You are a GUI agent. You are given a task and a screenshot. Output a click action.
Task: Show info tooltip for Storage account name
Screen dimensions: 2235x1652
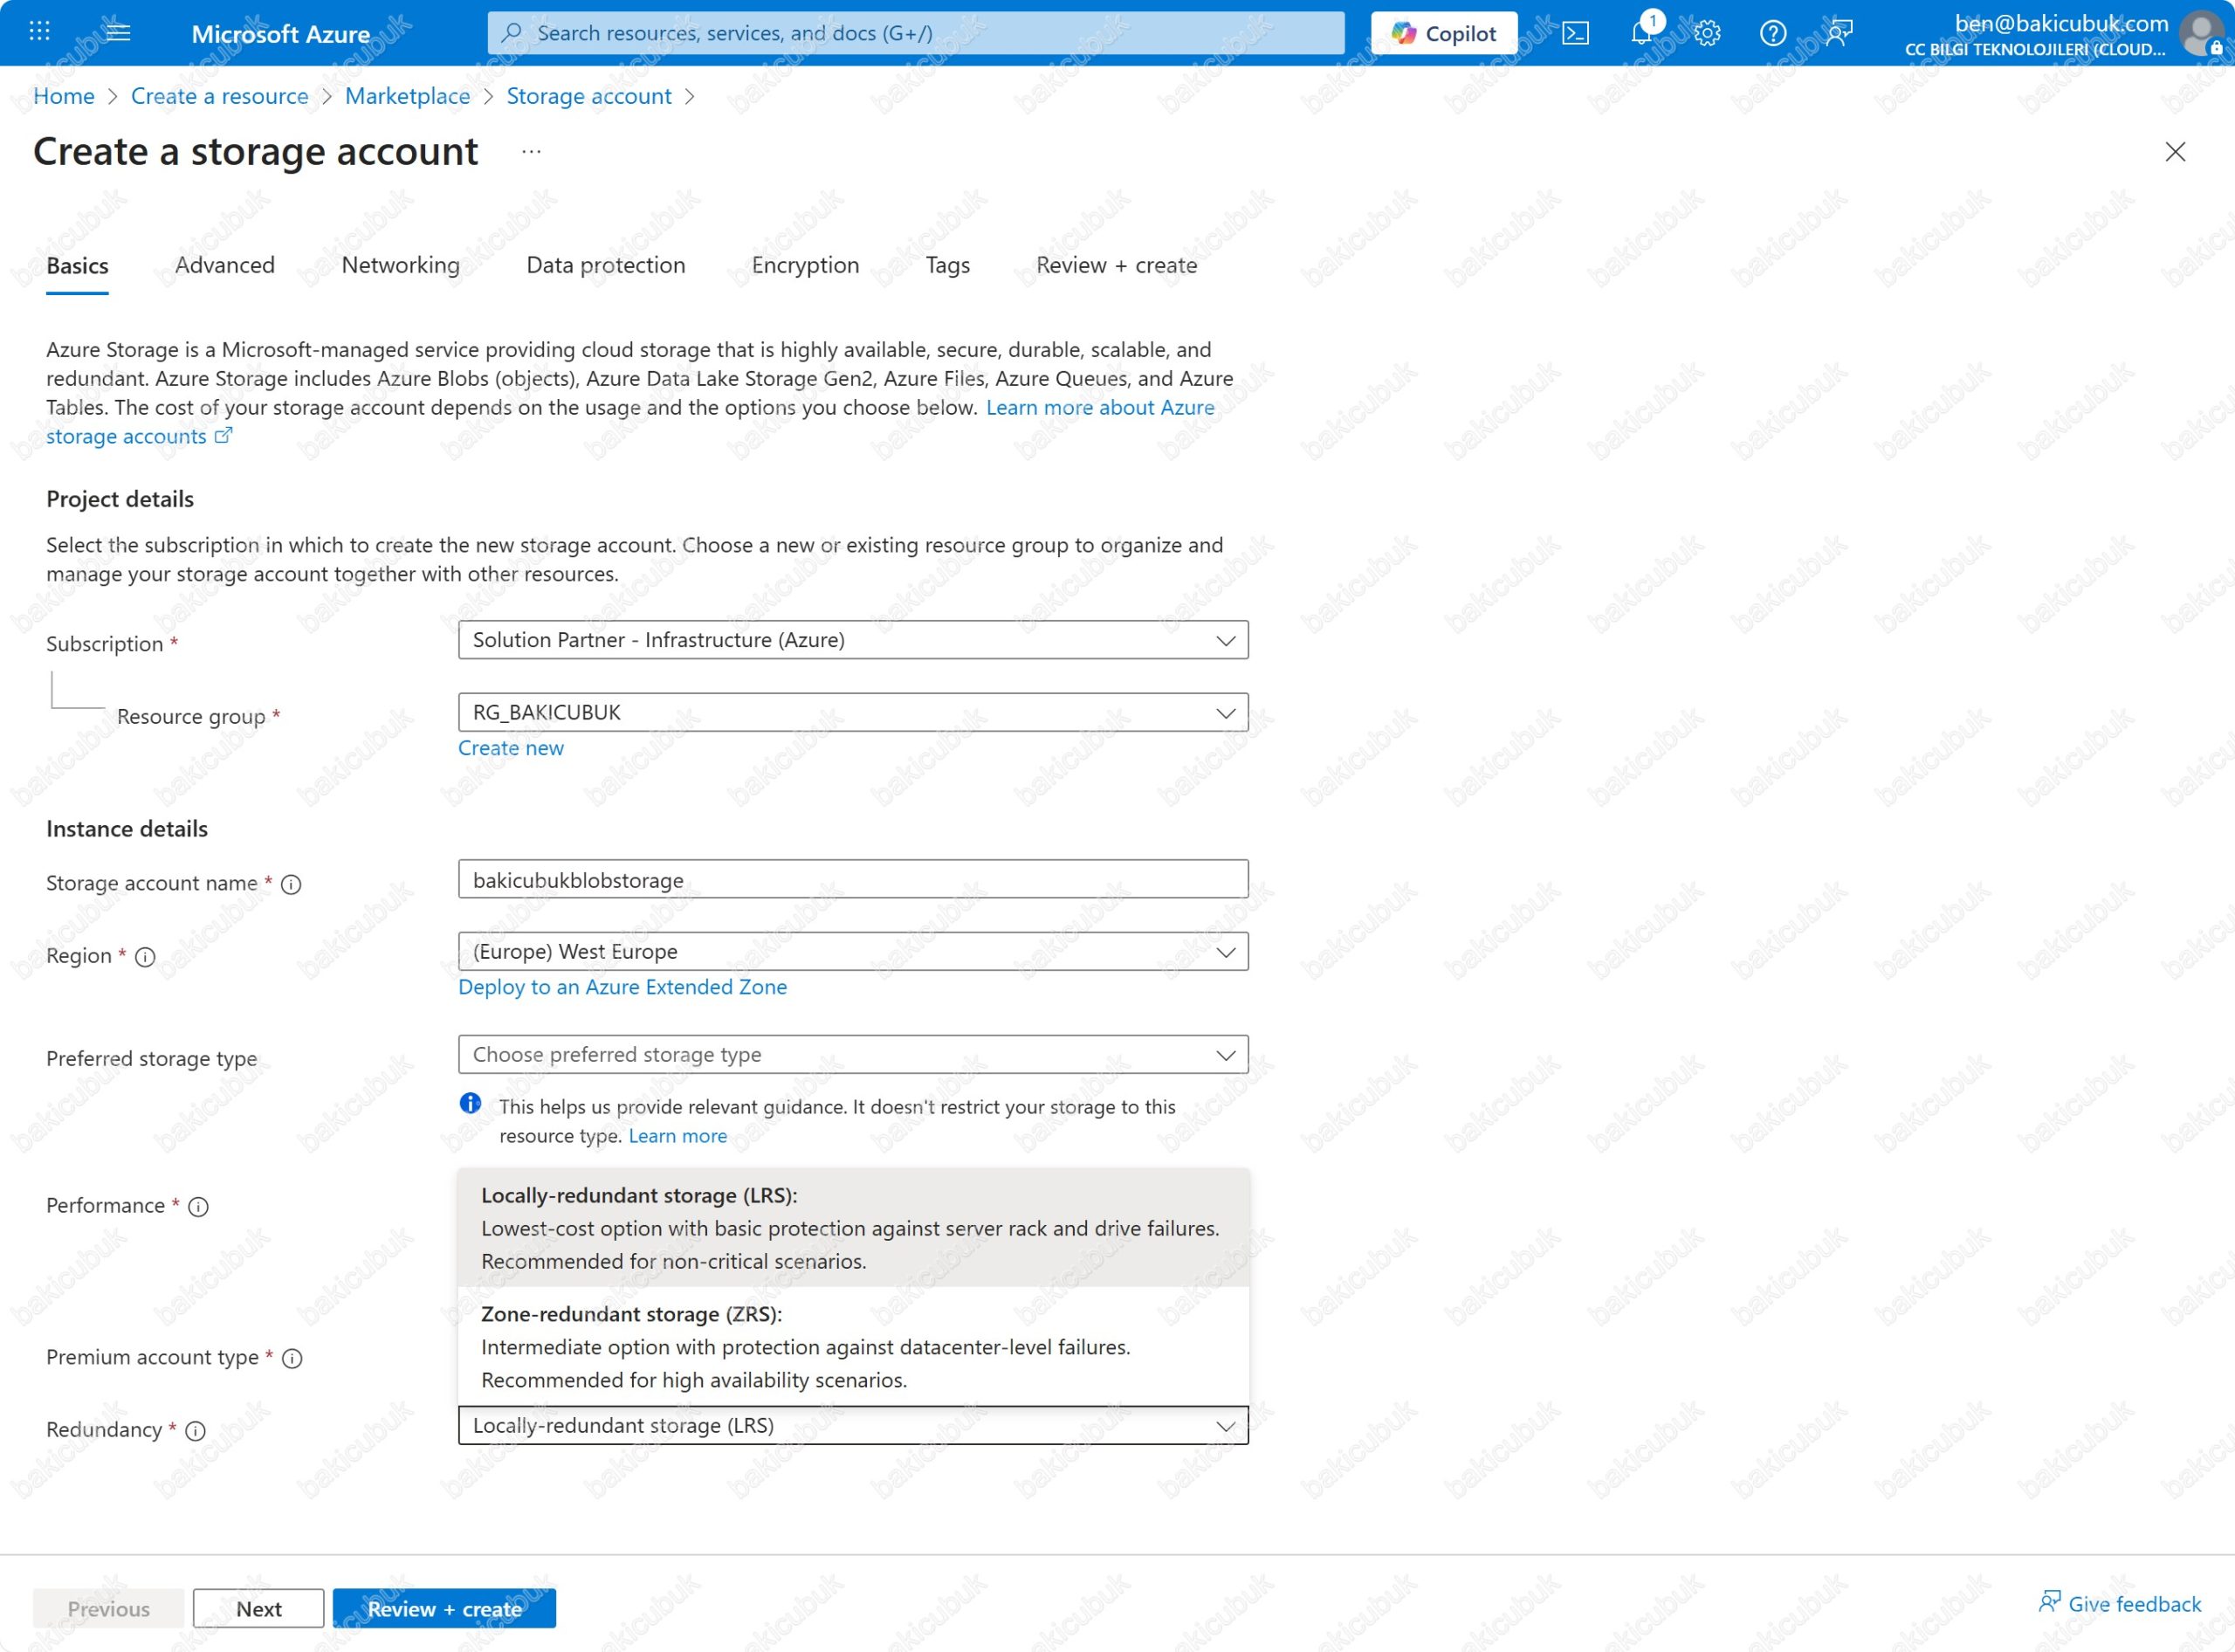point(291,884)
